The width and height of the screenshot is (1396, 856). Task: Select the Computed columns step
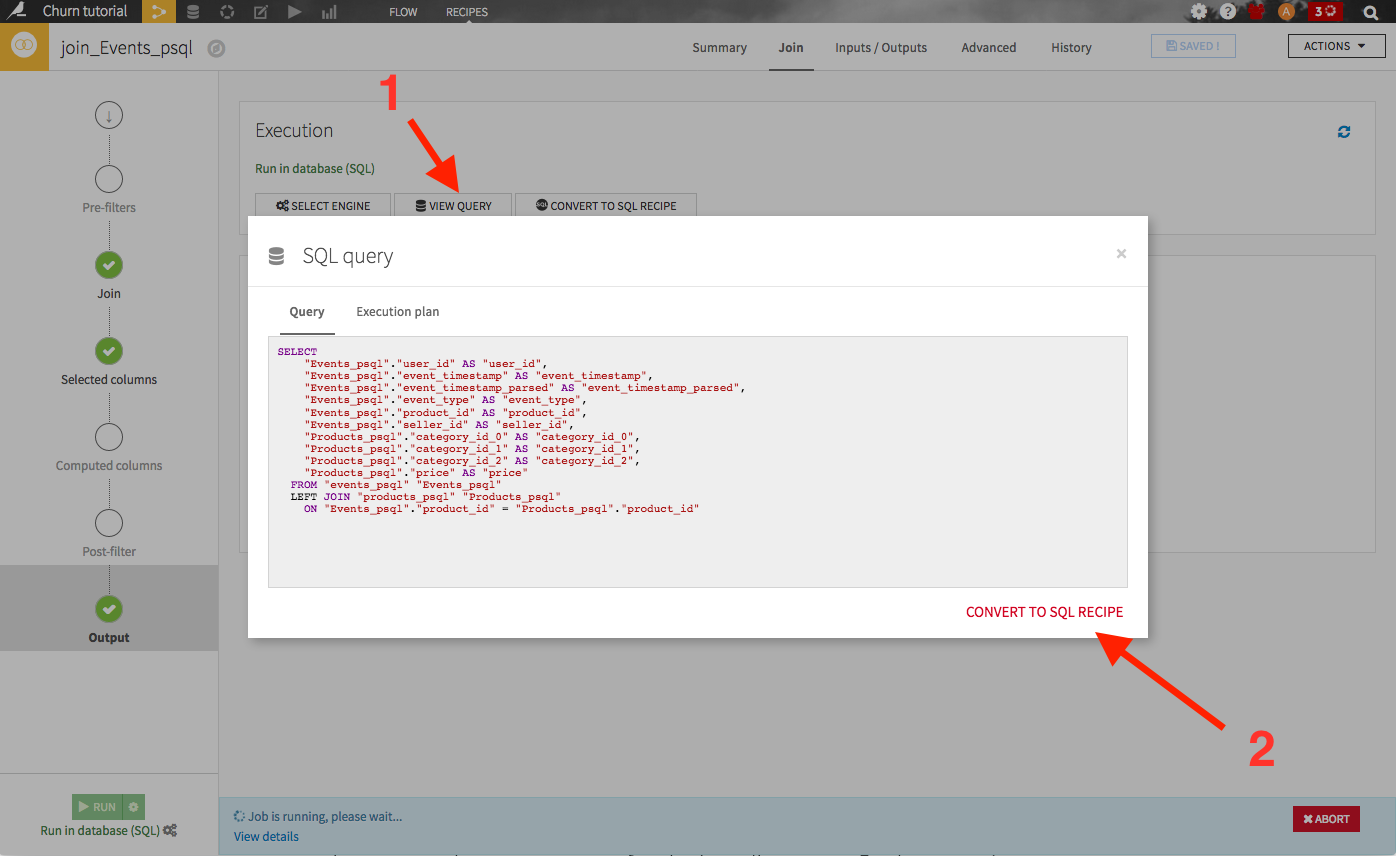tap(108, 437)
